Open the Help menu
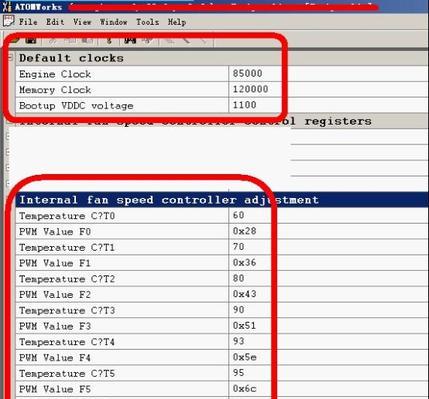Viewport: 429px width, 399px height. 177,22
